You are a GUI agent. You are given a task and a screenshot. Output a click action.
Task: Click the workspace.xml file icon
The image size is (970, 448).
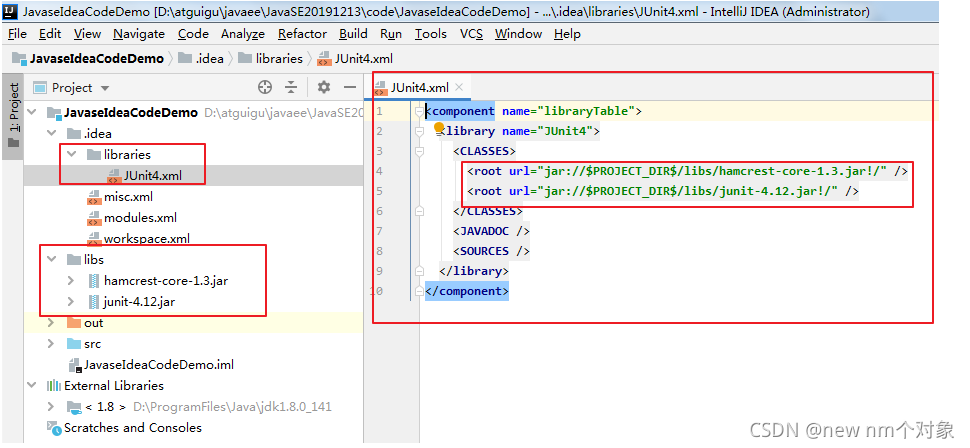coord(94,238)
